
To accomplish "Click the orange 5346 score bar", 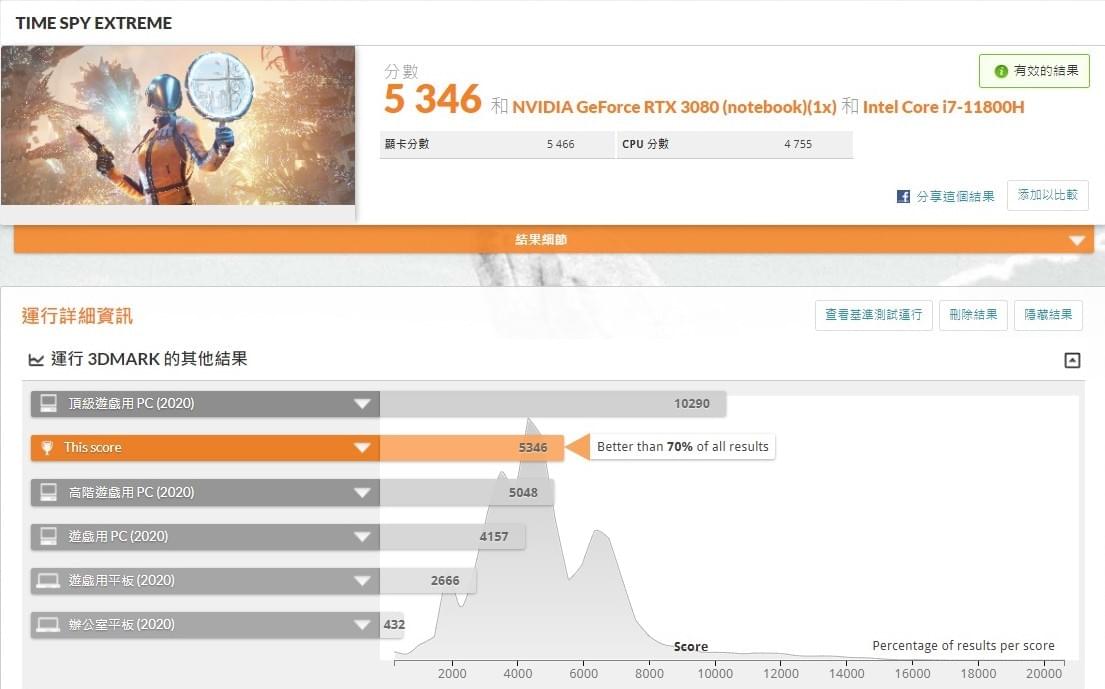I will pos(471,448).
